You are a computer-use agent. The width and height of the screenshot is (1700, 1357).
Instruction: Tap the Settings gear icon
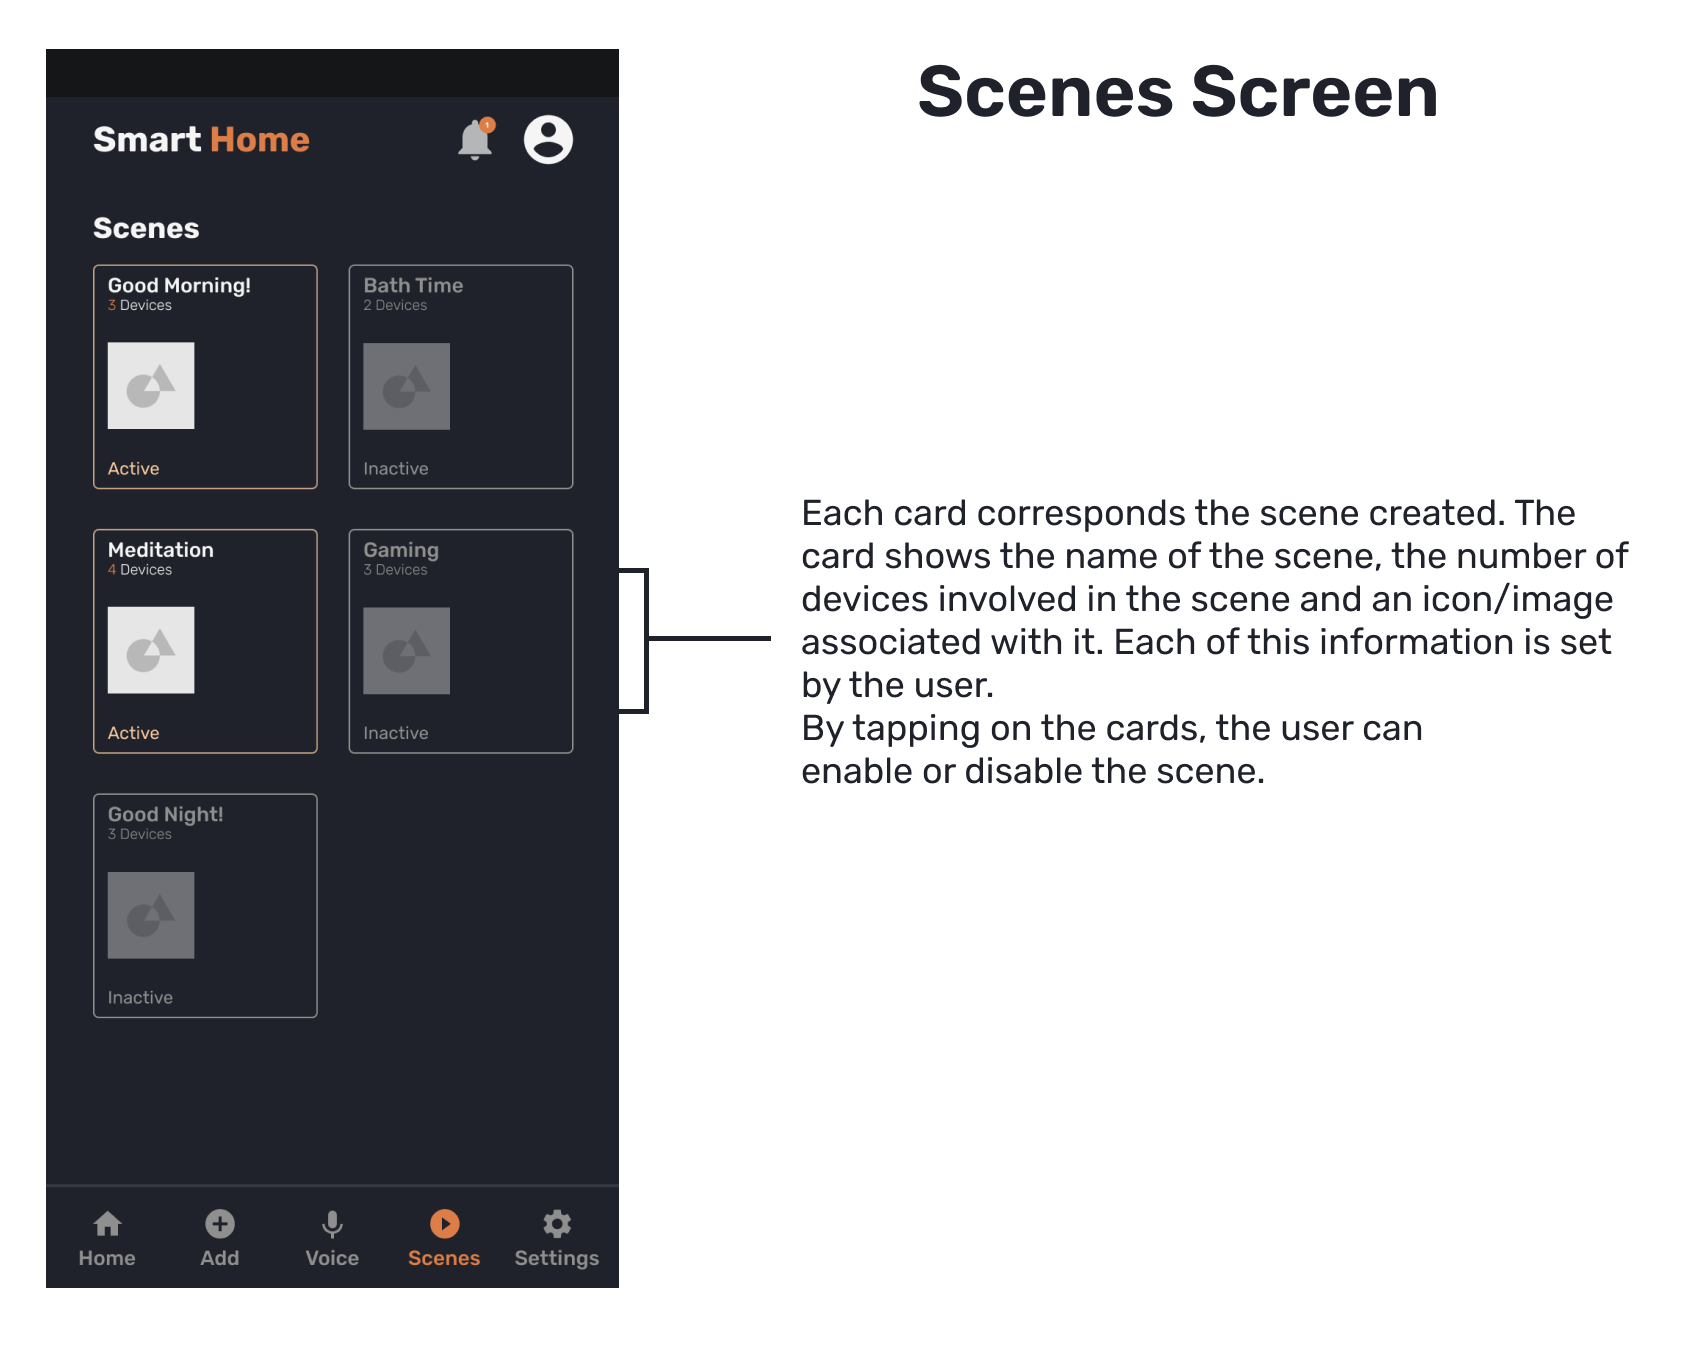(557, 1224)
